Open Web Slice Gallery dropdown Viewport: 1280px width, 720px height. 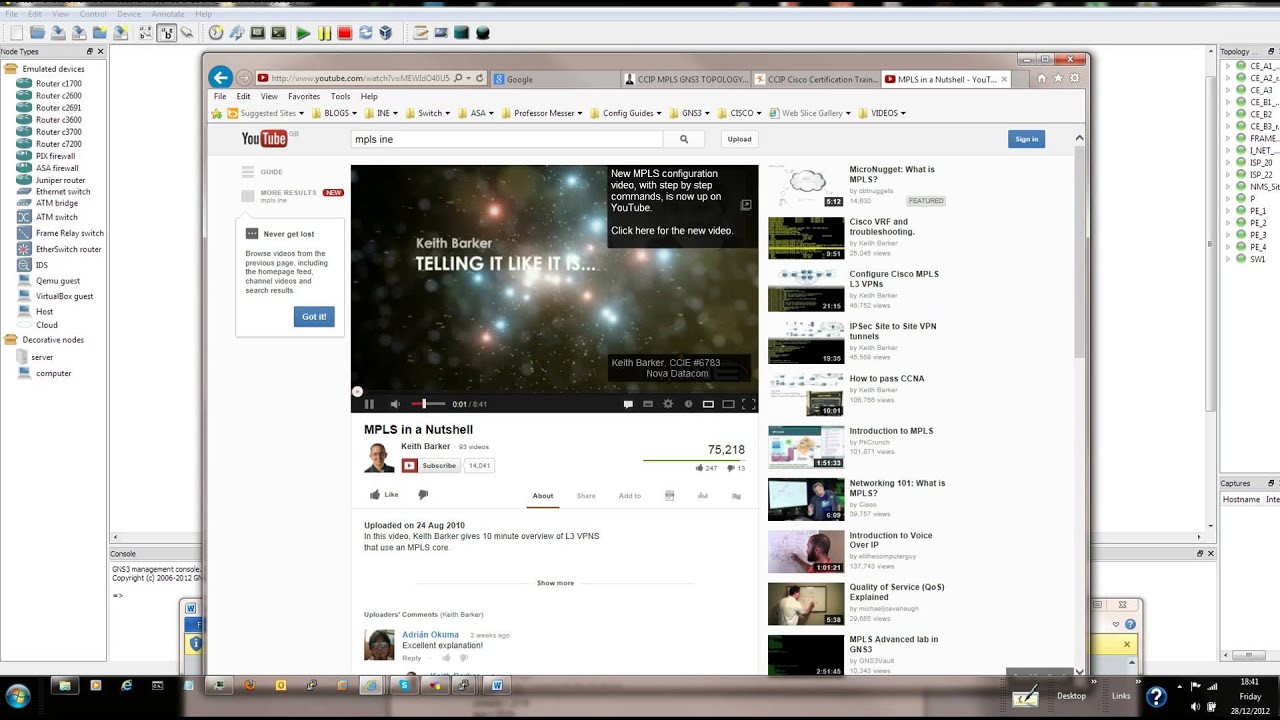click(x=809, y=113)
